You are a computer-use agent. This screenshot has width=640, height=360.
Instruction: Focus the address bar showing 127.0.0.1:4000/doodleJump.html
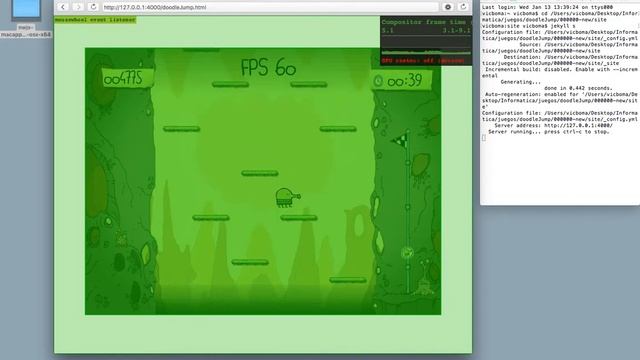(x=269, y=7)
